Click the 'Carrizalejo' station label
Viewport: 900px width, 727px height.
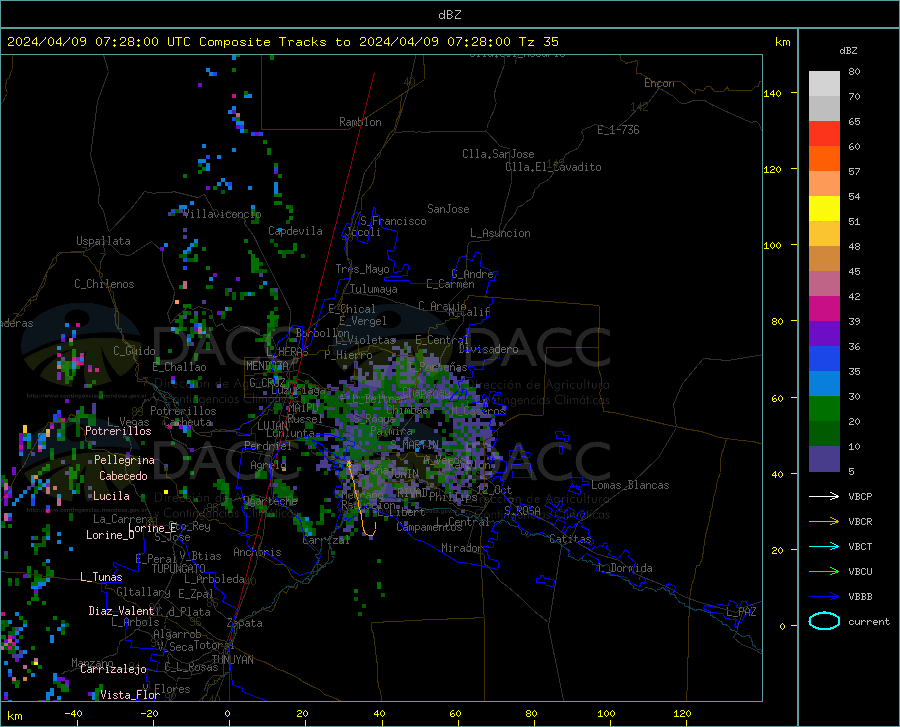113,669
